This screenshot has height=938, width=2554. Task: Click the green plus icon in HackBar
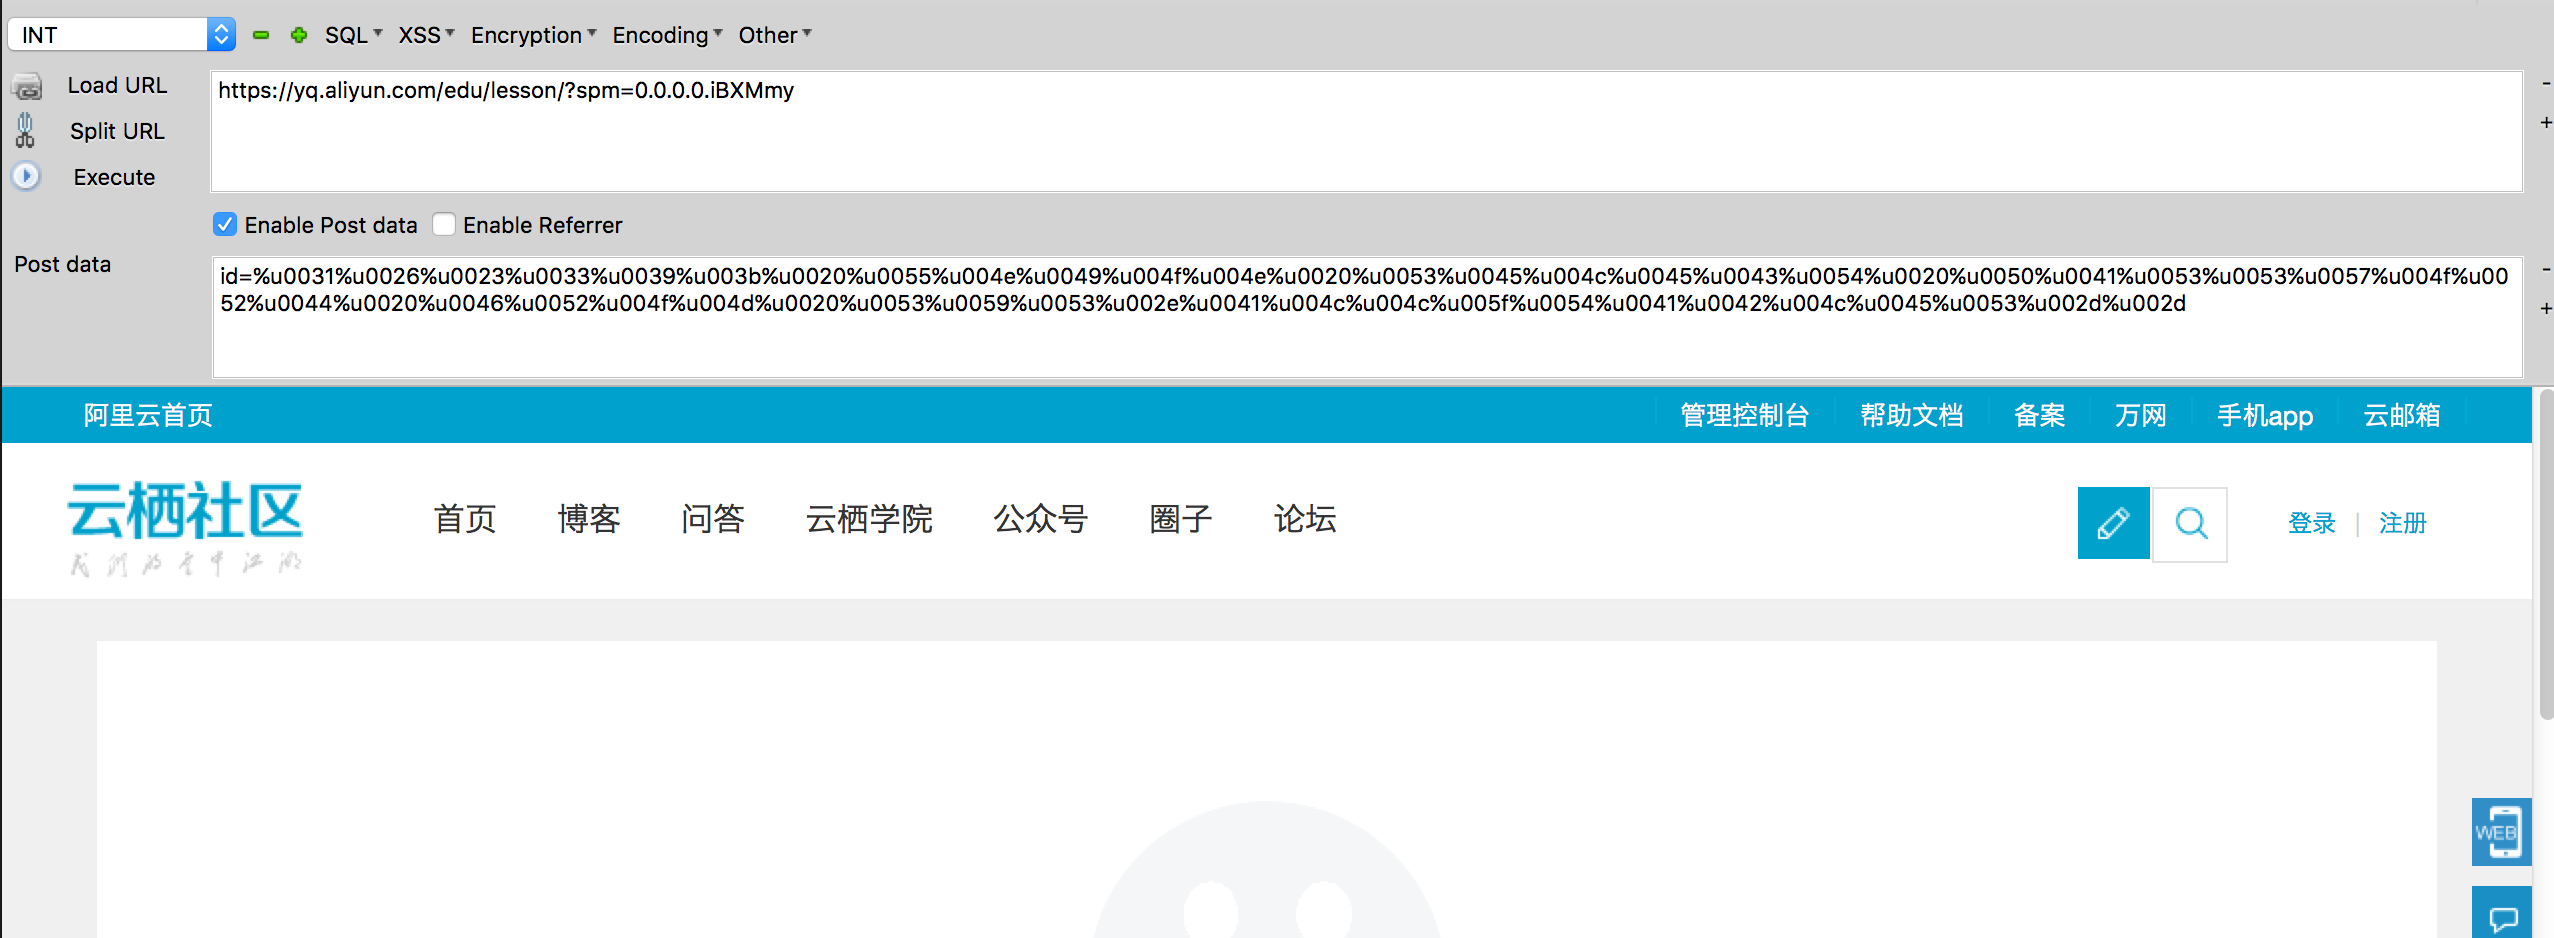click(x=298, y=35)
